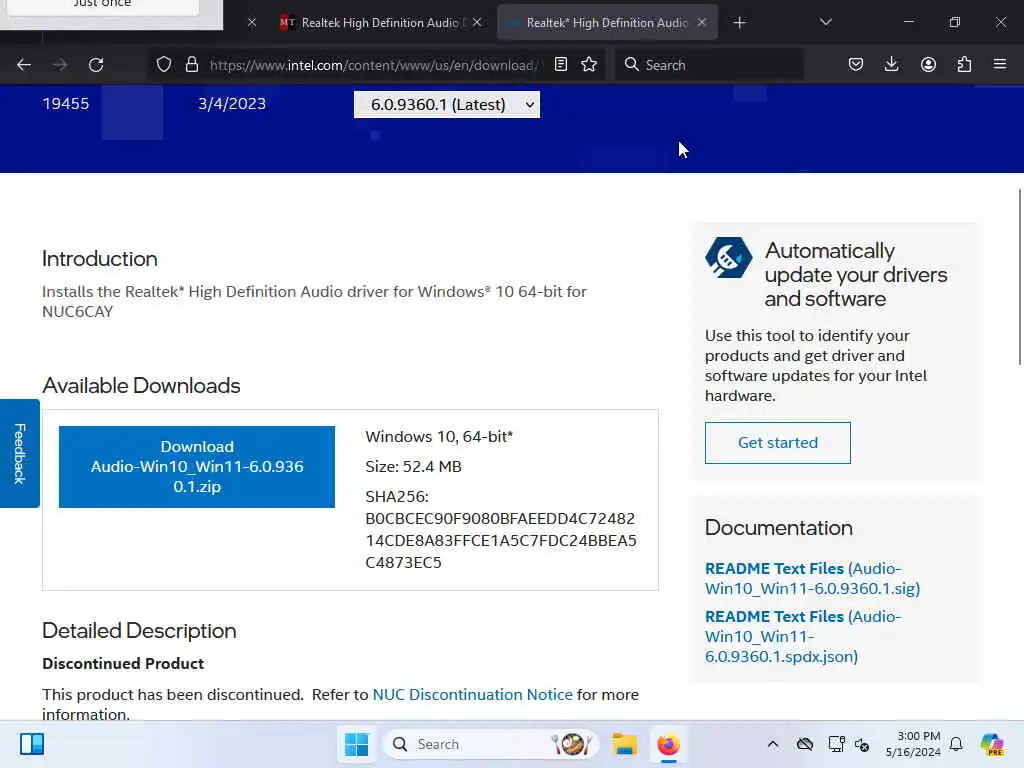Viewport: 1024px width, 768px height.
Task: Launch Copilot preview from taskbar
Action: click(x=992, y=744)
